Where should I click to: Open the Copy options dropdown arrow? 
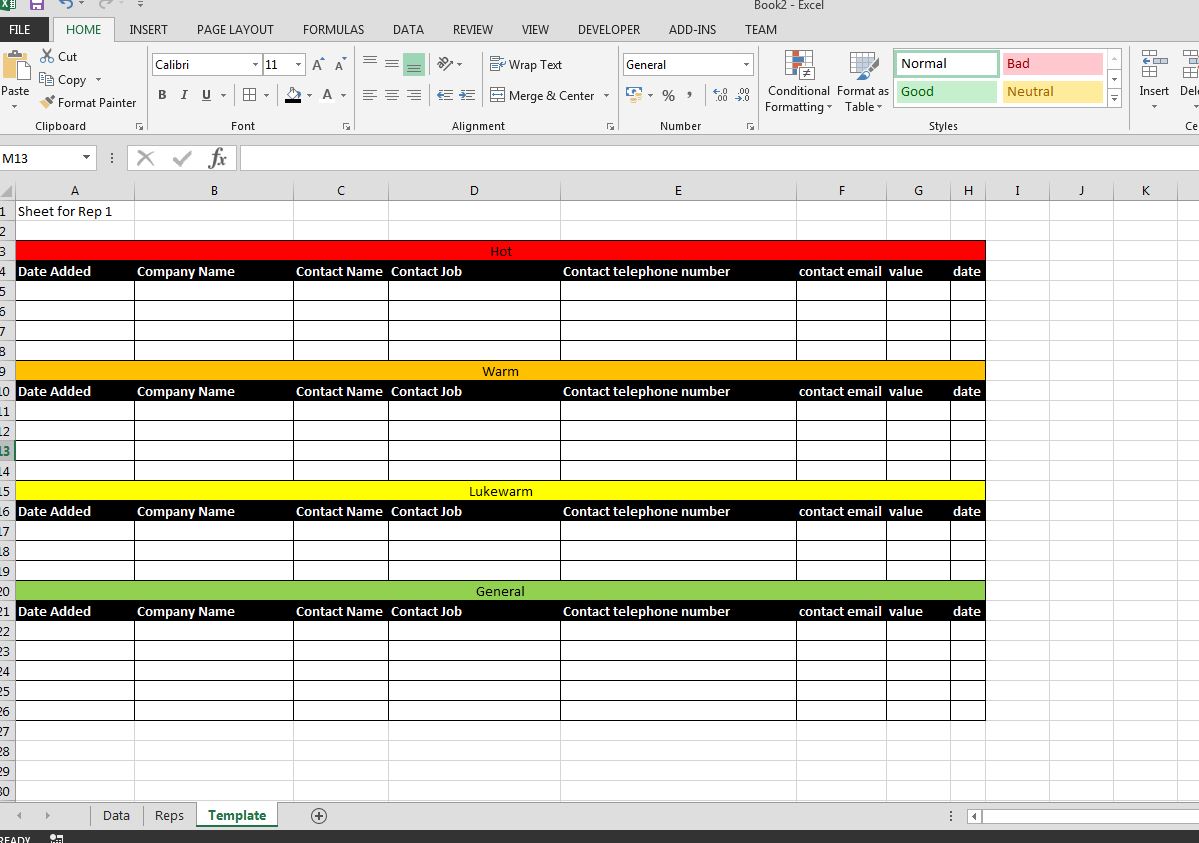(98, 80)
